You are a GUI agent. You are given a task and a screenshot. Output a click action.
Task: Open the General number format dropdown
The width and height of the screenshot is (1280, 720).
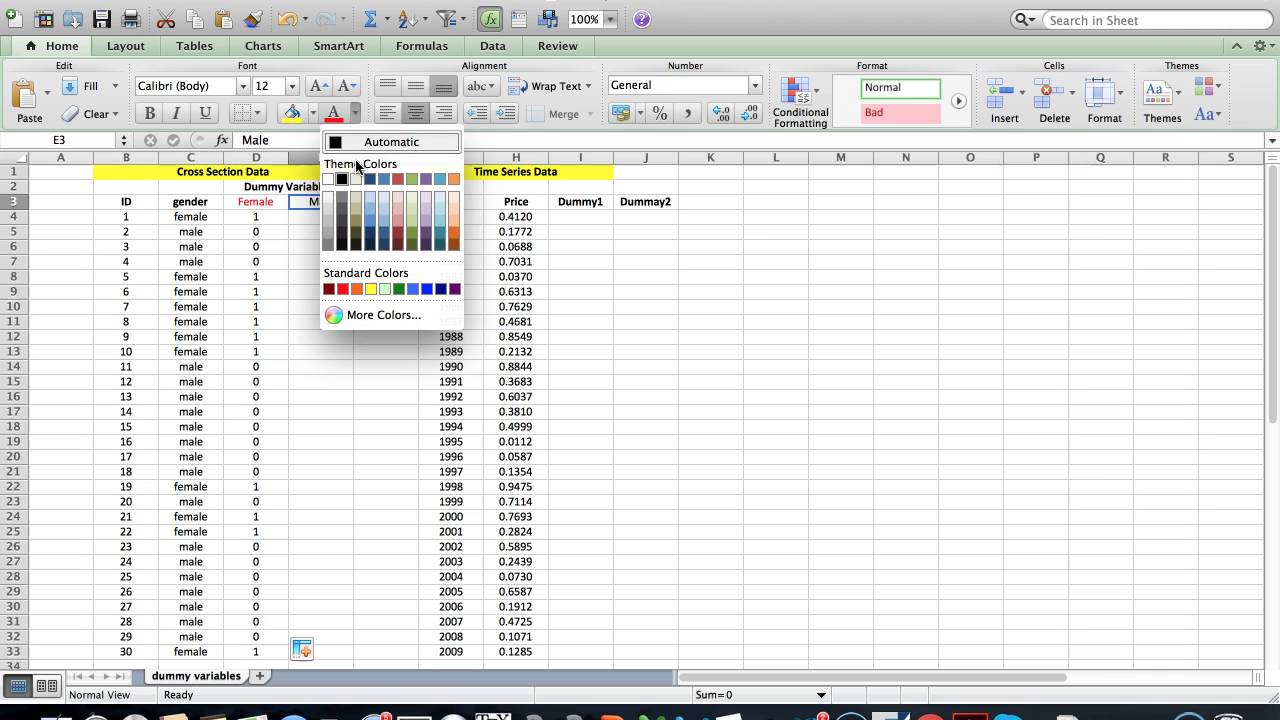click(755, 86)
